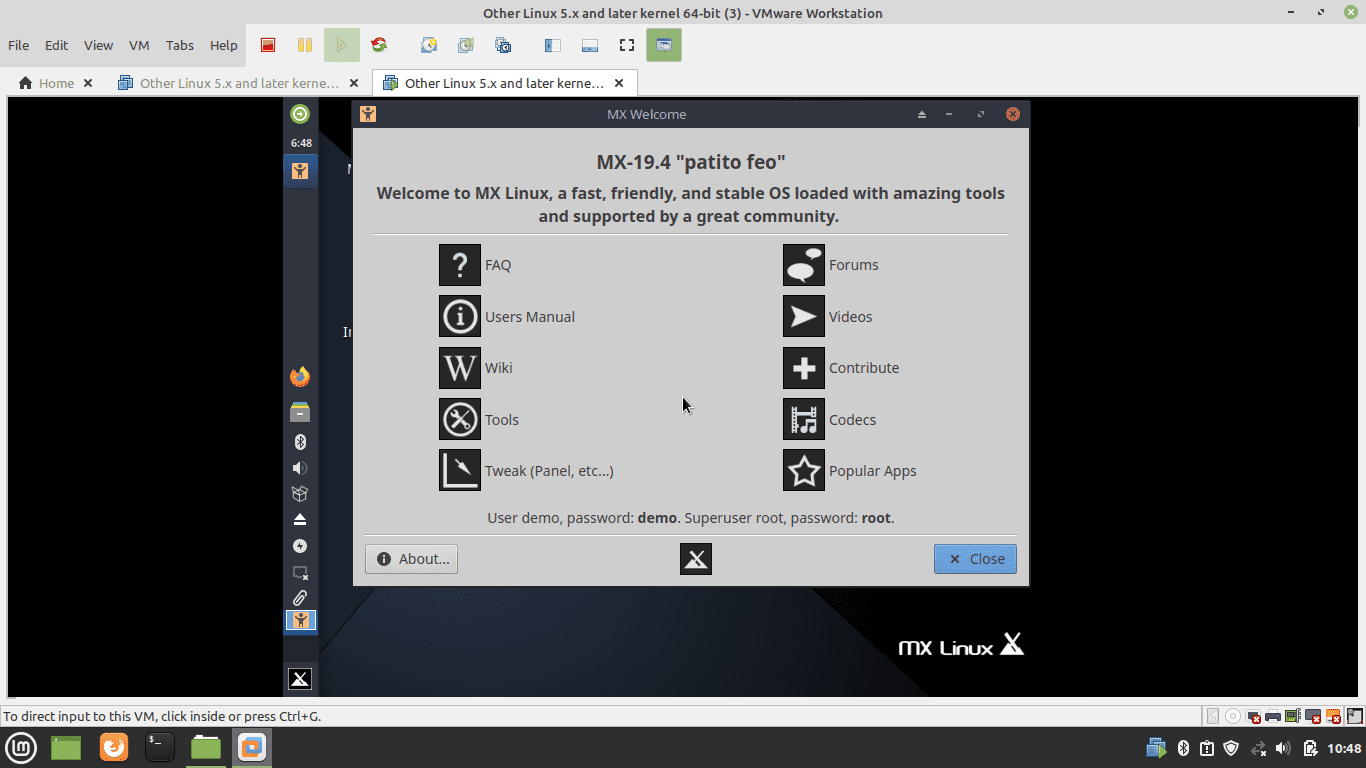Click the paperclip clipboard icon in the MX panel

point(300,598)
